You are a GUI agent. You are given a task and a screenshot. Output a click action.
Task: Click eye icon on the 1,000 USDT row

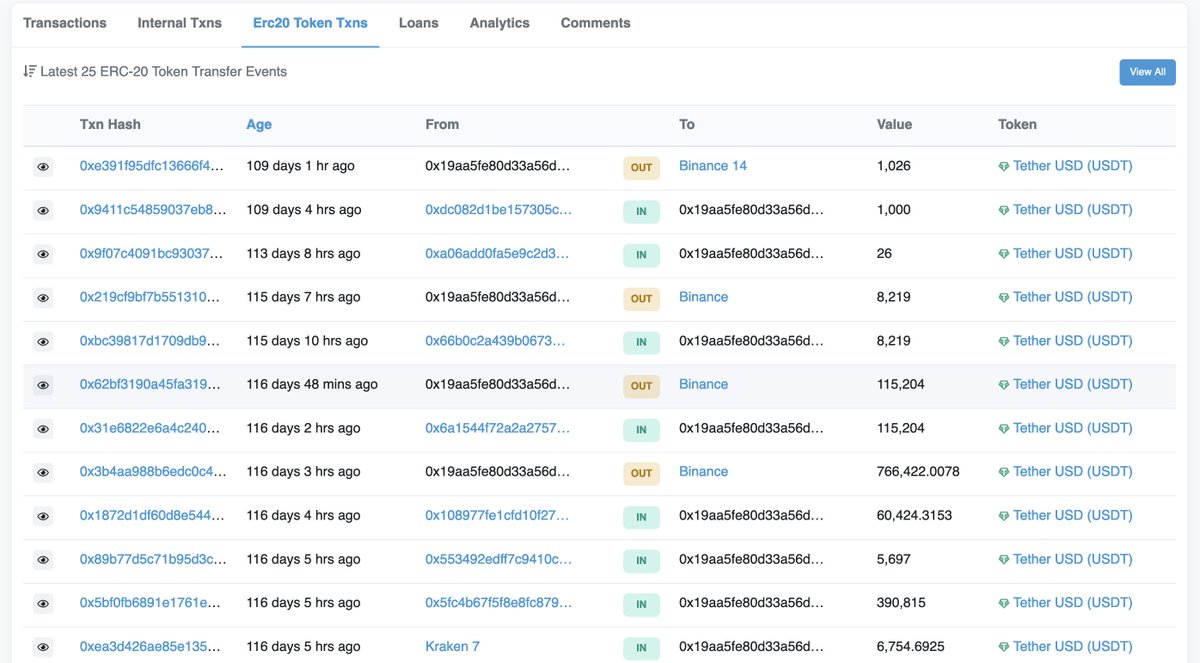[x=43, y=211]
